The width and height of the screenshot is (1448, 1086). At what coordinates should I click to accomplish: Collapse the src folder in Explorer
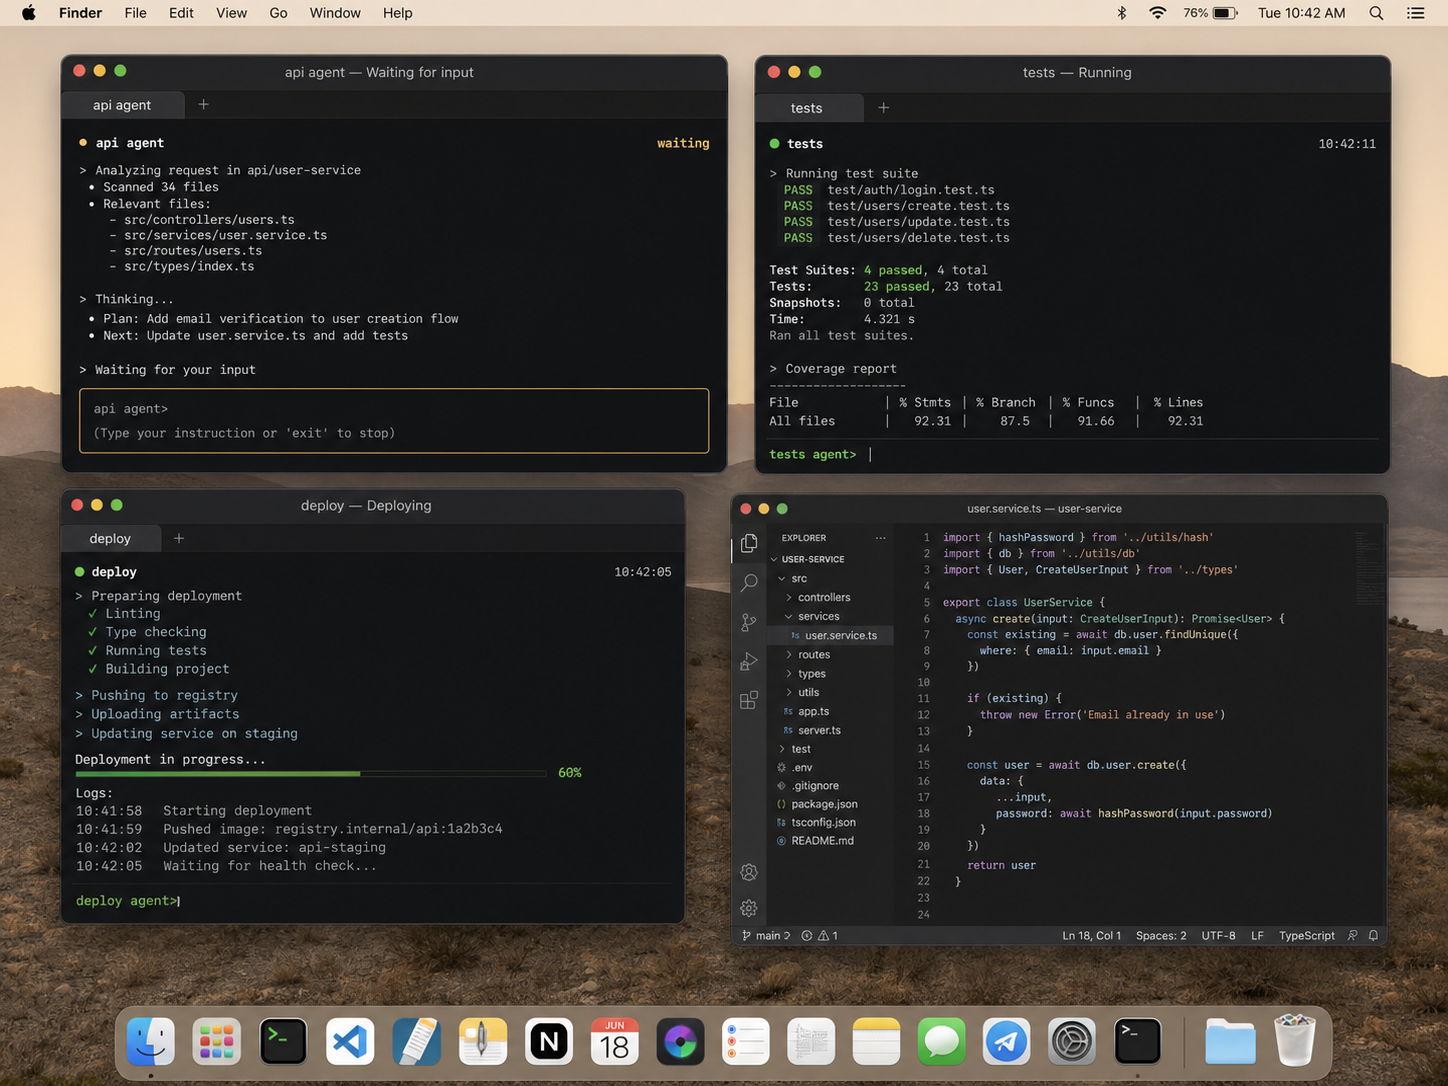click(x=782, y=579)
